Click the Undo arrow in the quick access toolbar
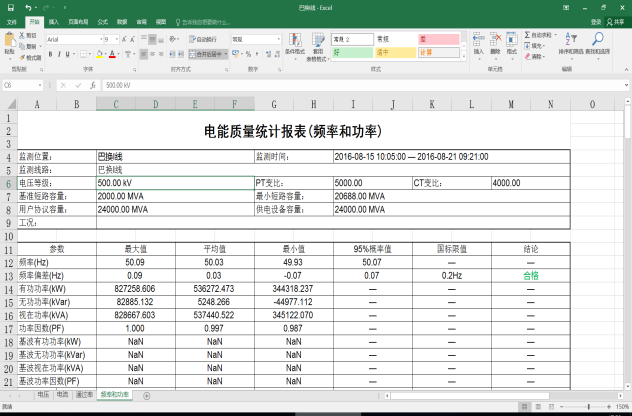This screenshot has width=632, height=416. click(28, 8)
